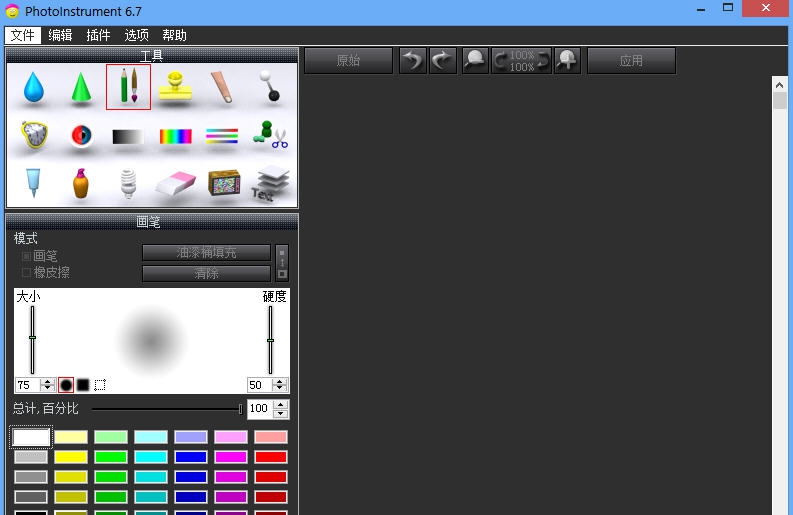Click the Zoom out magnifier
The width and height of the screenshot is (793, 515).
(475, 61)
